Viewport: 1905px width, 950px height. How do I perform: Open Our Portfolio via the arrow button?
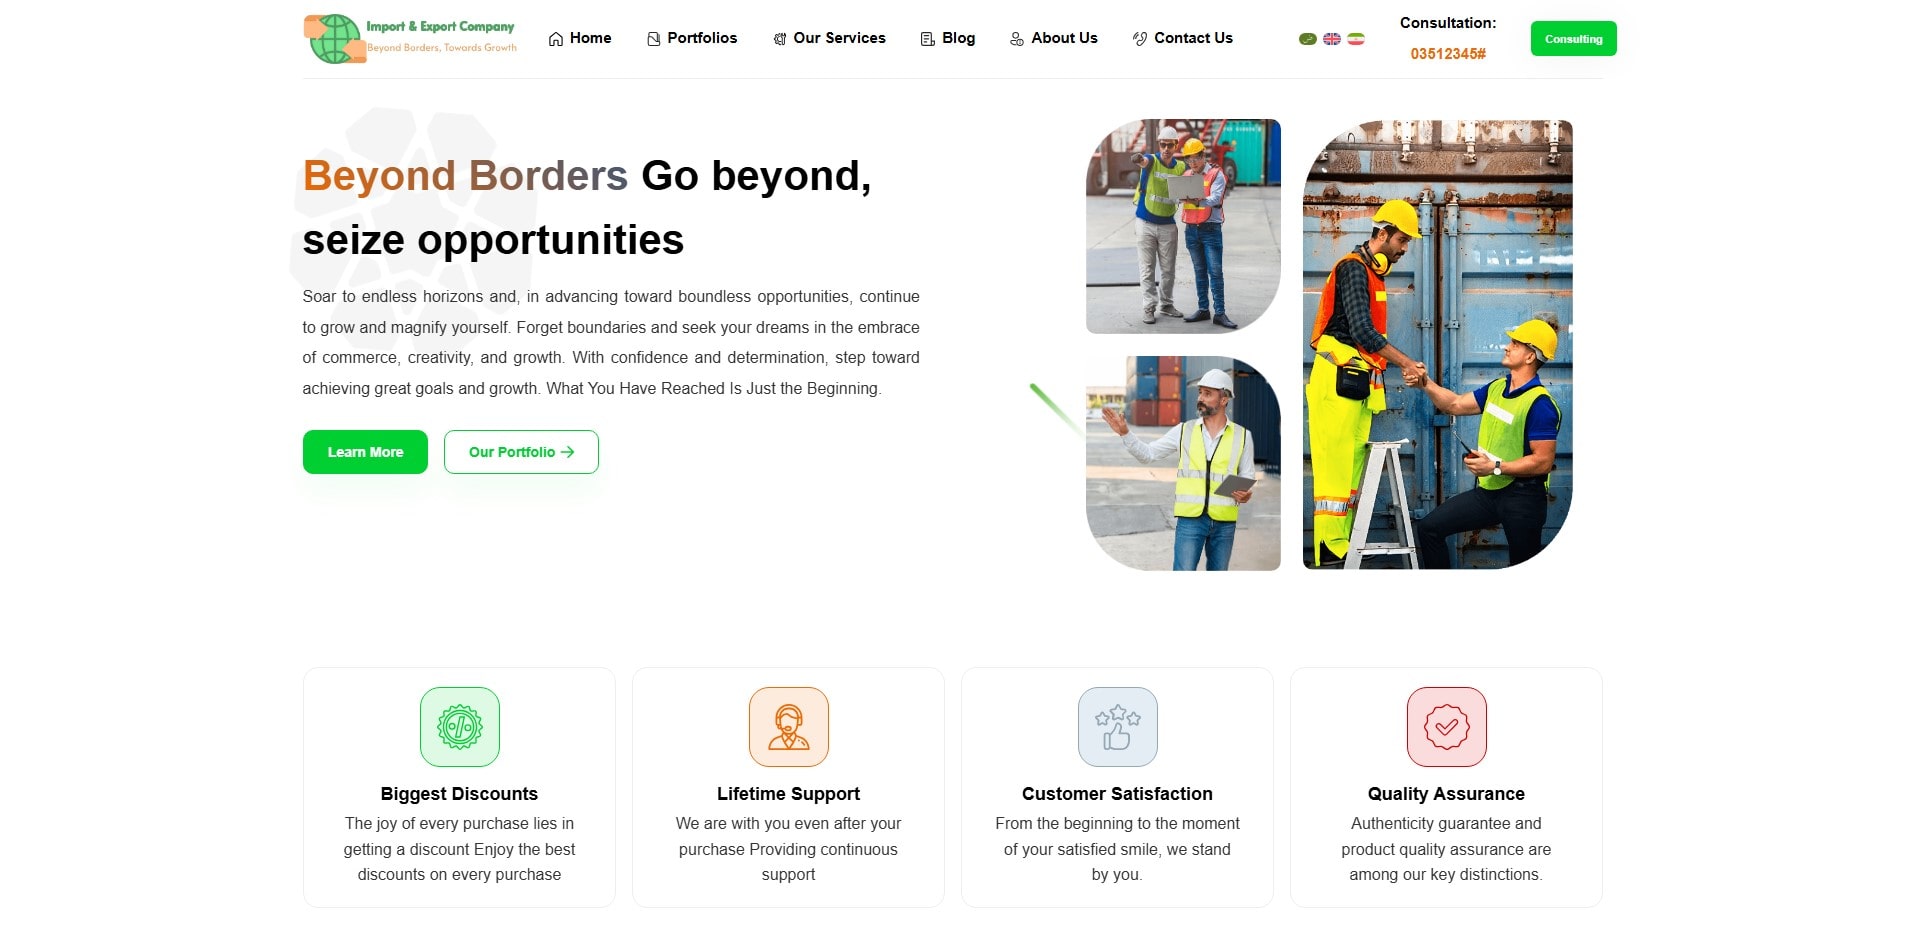(x=521, y=452)
